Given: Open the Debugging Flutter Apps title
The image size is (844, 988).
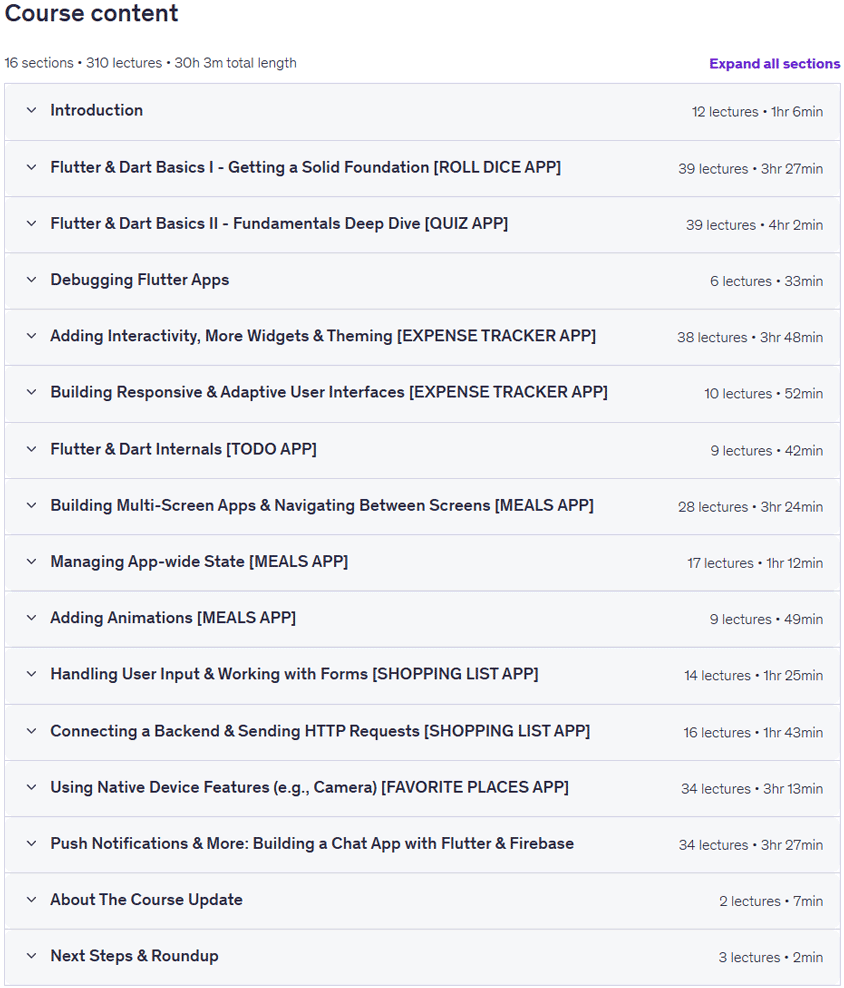Looking at the screenshot, I should [140, 280].
